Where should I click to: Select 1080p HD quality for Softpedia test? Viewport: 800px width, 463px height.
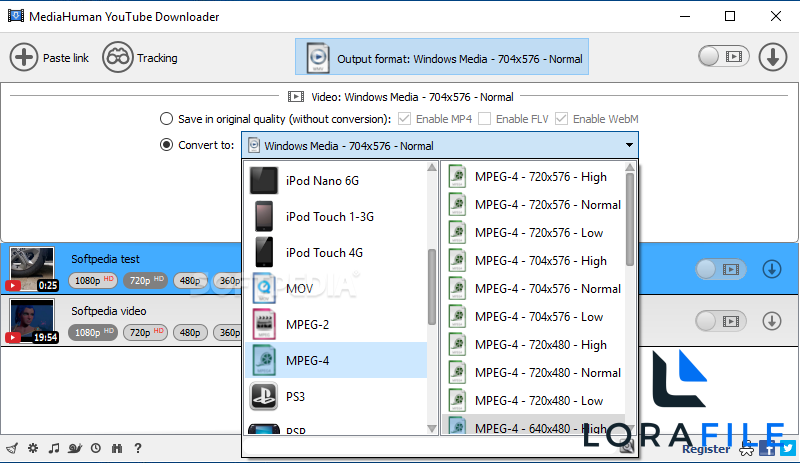click(x=93, y=280)
